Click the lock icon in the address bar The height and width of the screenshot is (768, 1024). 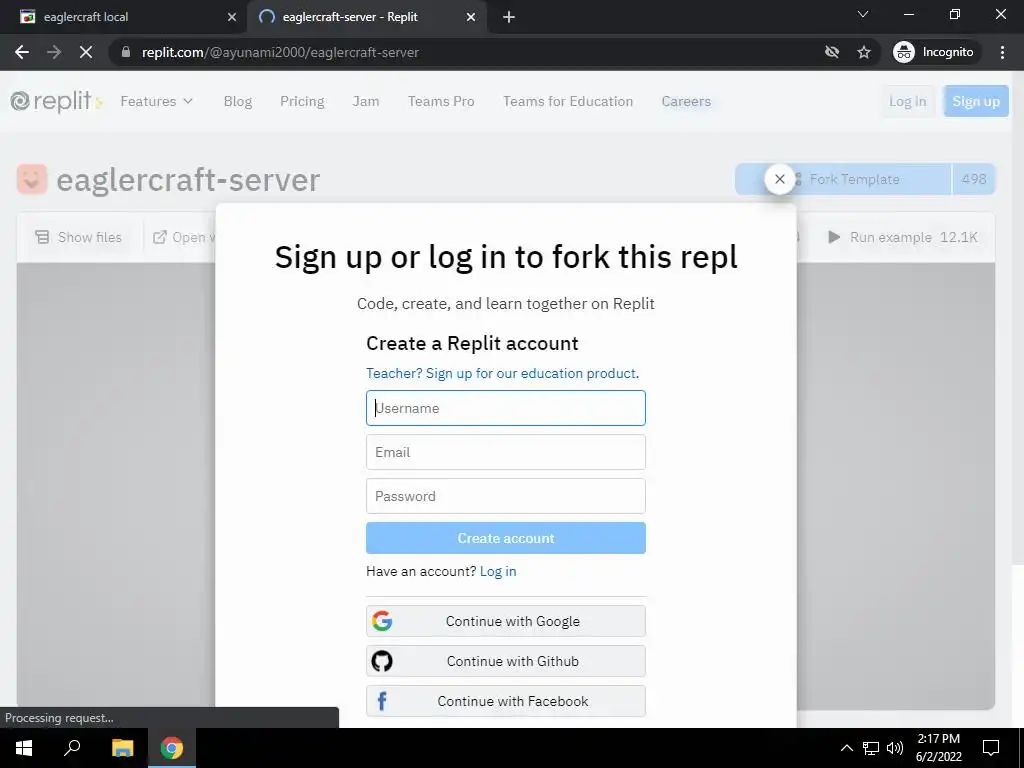[x=126, y=52]
